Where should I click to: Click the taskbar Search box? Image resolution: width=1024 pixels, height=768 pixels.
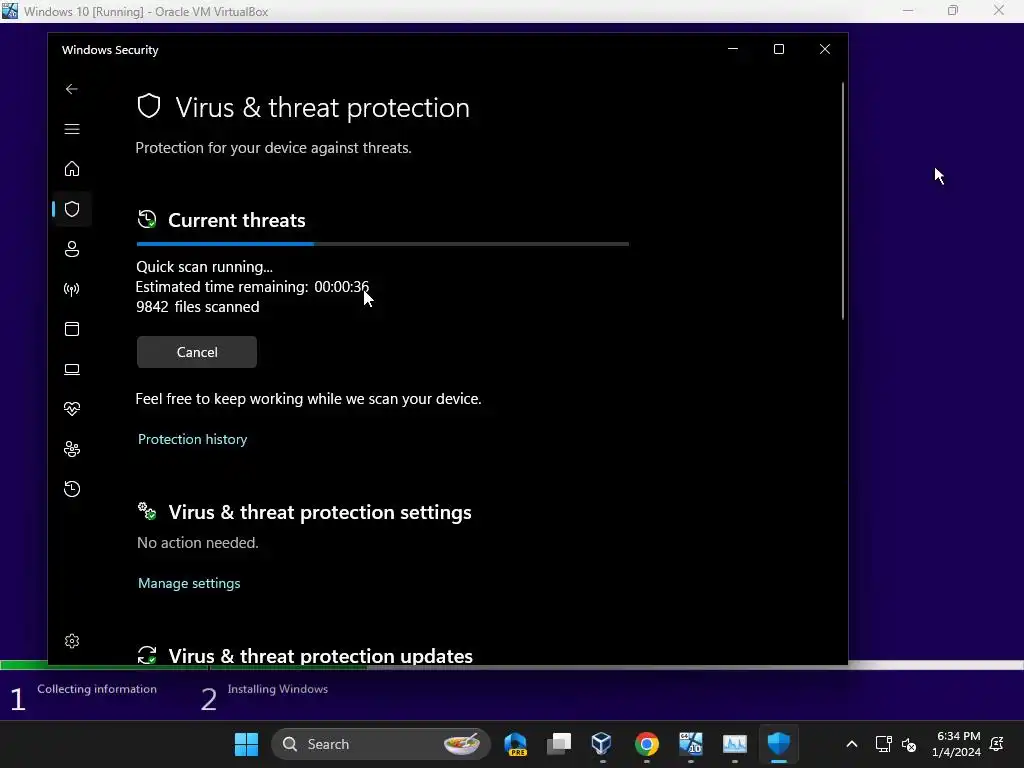(x=381, y=744)
